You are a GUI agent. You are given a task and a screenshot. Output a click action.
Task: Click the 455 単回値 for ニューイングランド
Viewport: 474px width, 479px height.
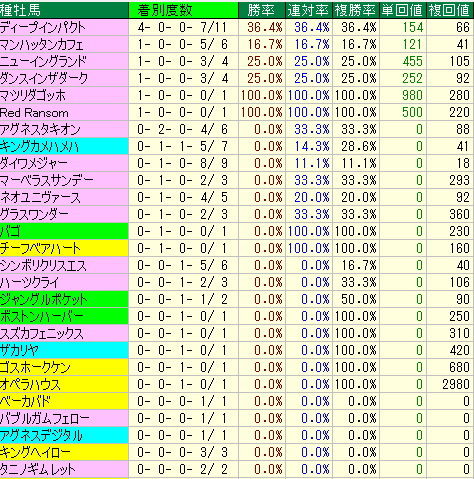(x=413, y=61)
